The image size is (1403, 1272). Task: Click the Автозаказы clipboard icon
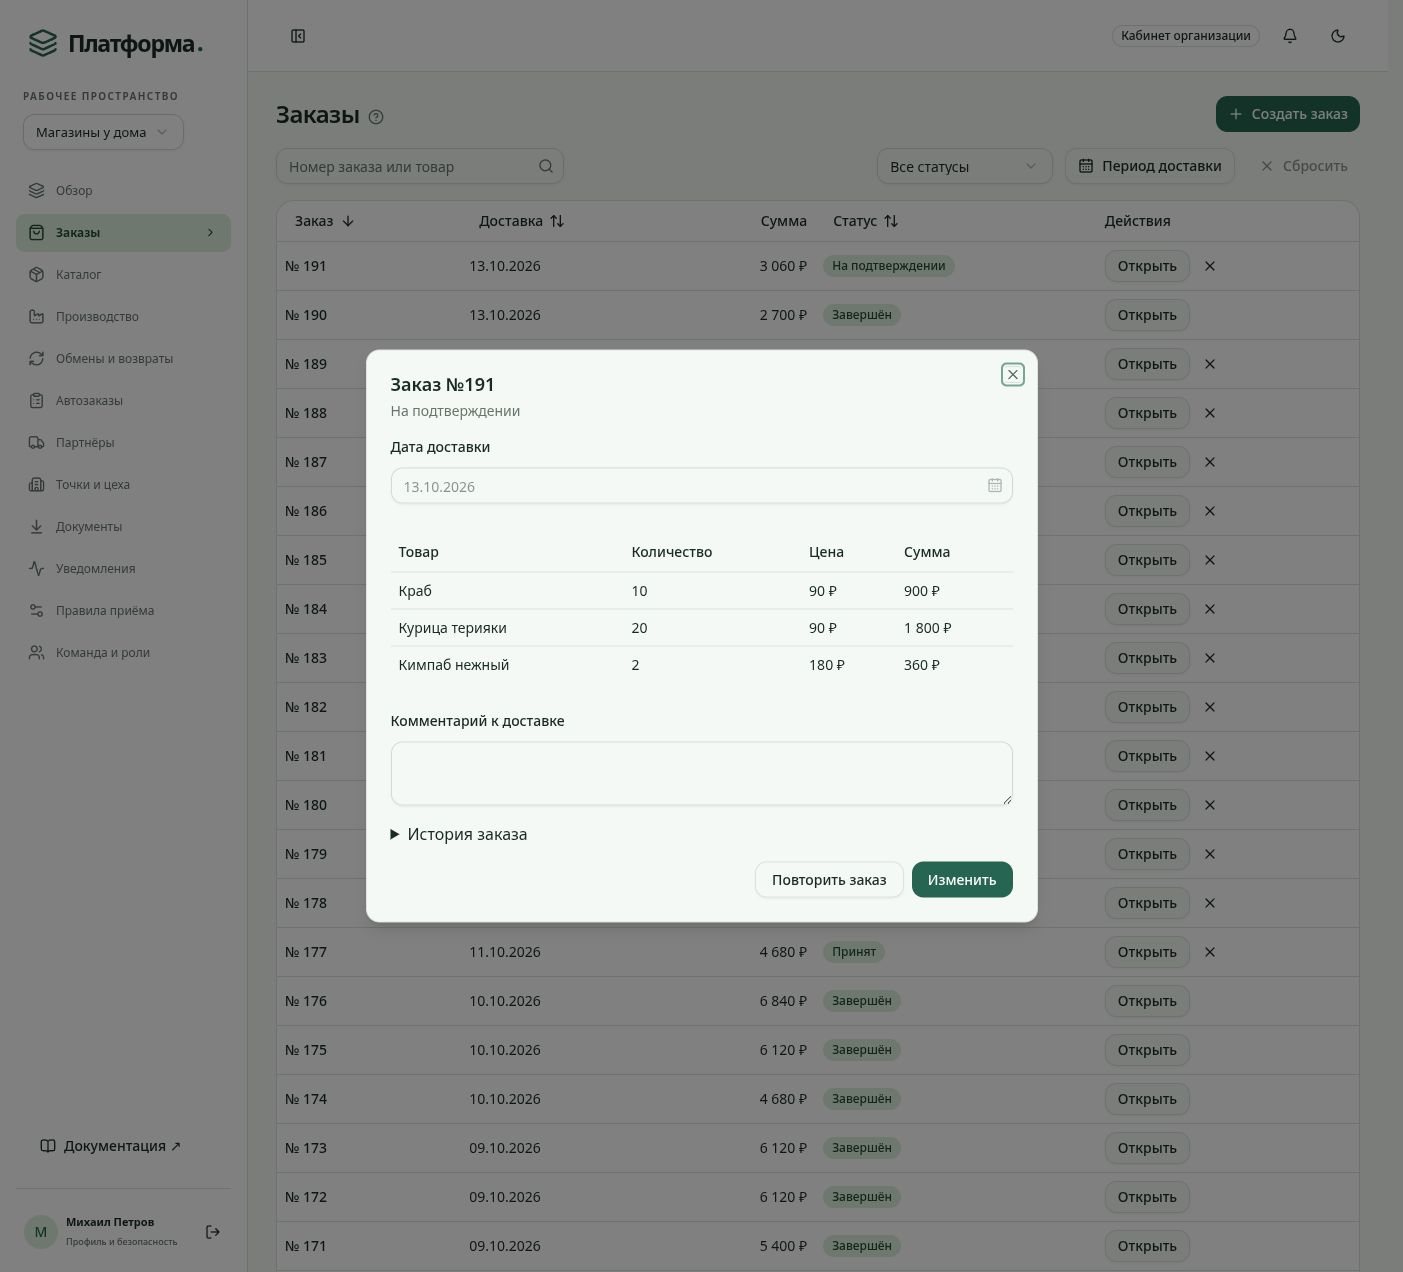point(37,401)
